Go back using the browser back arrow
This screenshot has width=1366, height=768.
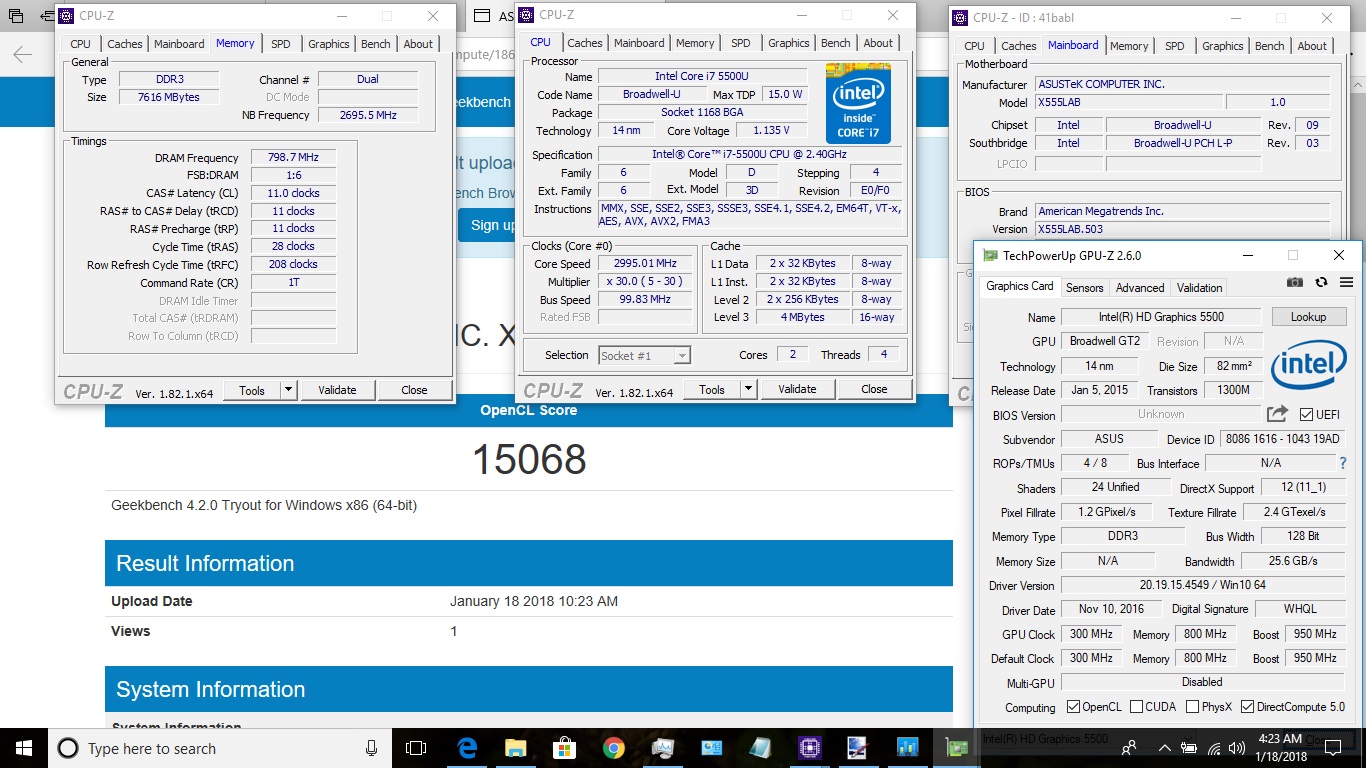pyautogui.click(x=22, y=54)
